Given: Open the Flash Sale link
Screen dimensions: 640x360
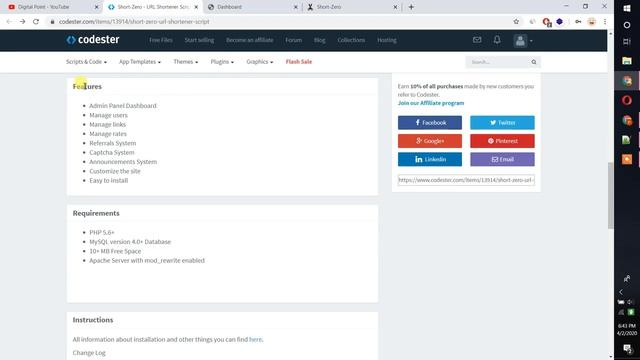Looking at the screenshot, I should pos(299,62).
